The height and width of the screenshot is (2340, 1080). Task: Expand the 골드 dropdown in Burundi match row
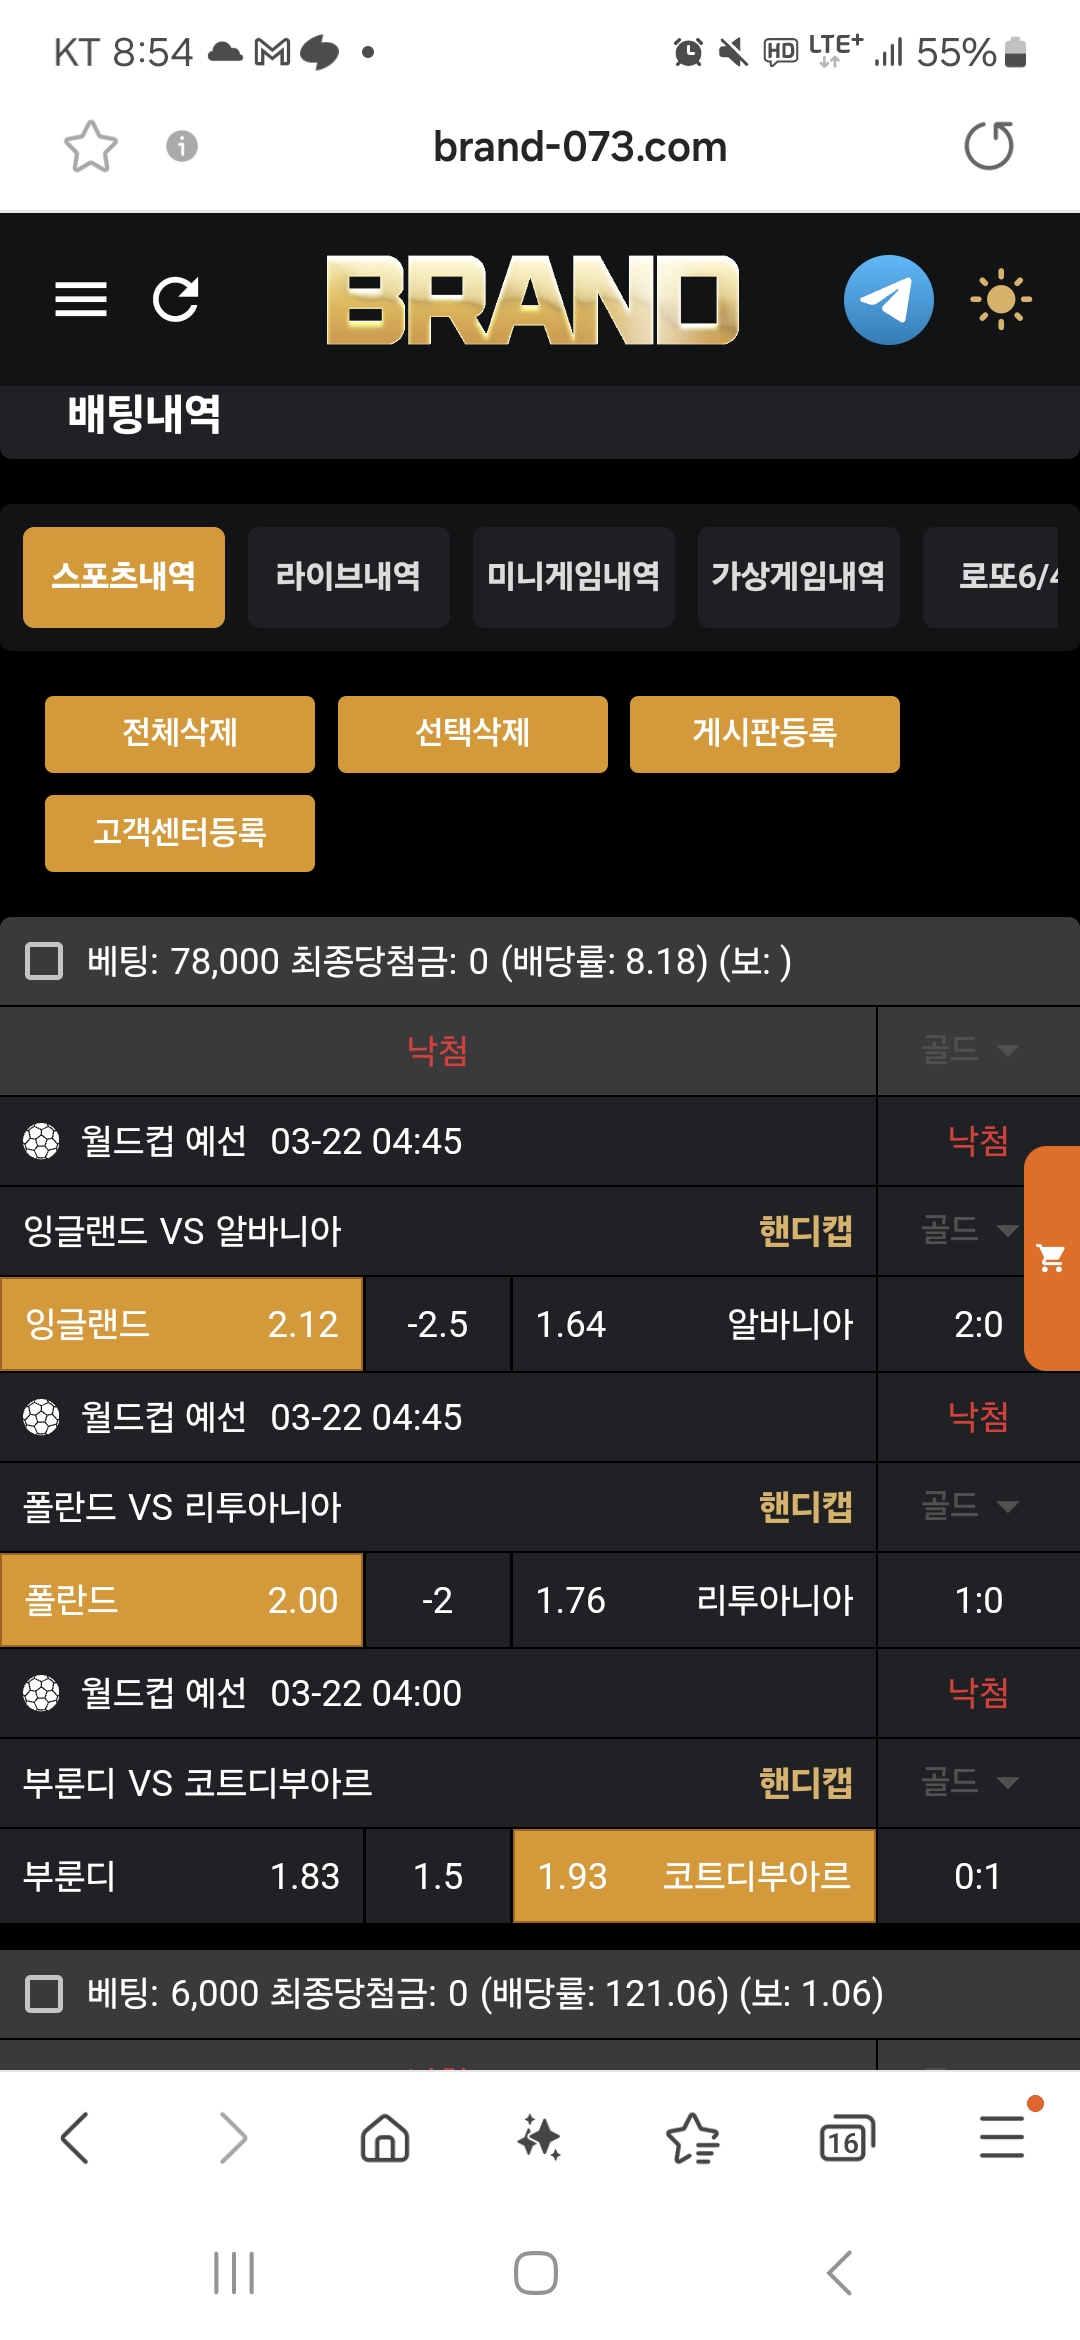click(x=968, y=1782)
